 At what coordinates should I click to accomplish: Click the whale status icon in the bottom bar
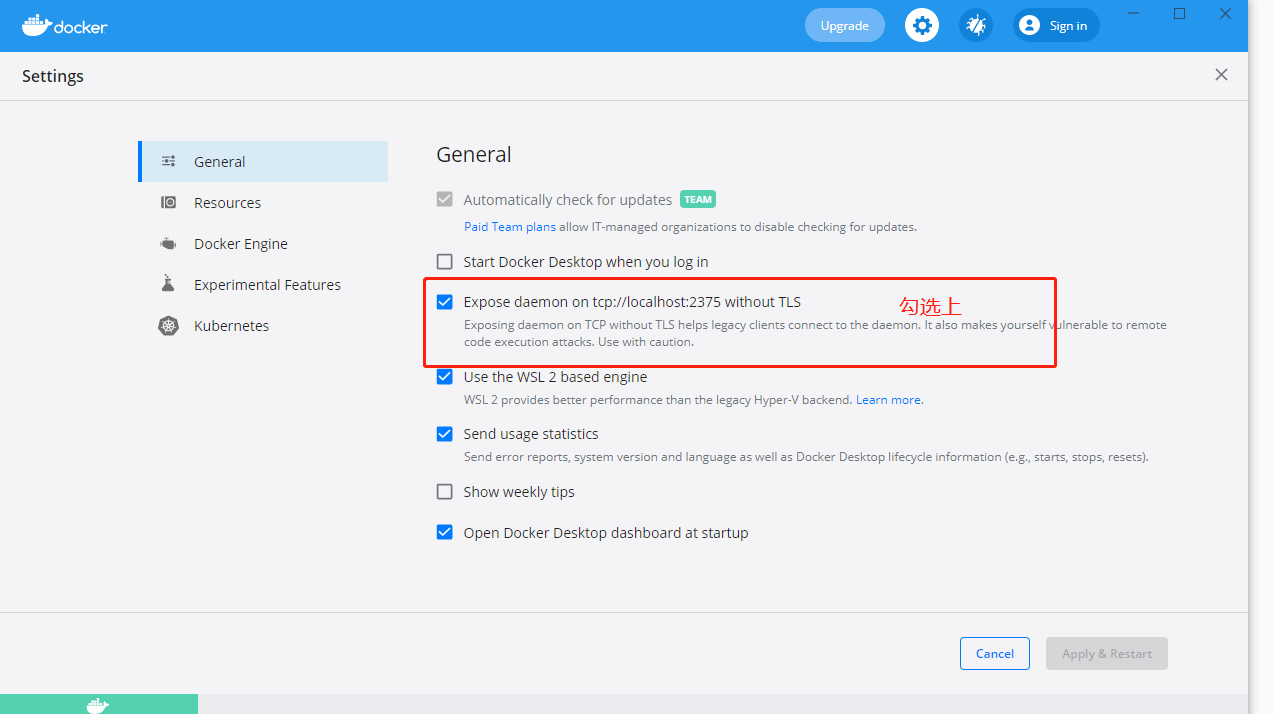(98, 705)
